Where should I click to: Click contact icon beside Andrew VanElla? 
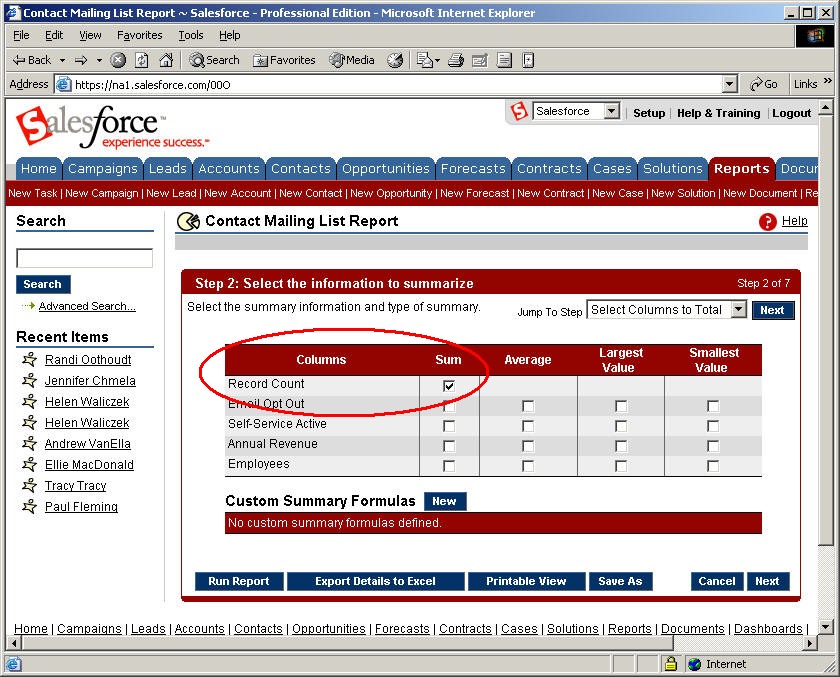click(29, 443)
